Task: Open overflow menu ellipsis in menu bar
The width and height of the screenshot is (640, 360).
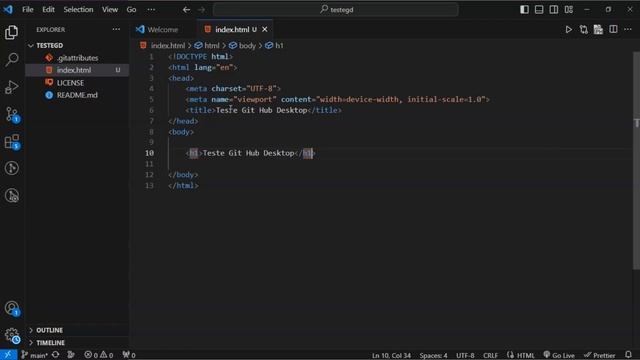Action: point(151,9)
